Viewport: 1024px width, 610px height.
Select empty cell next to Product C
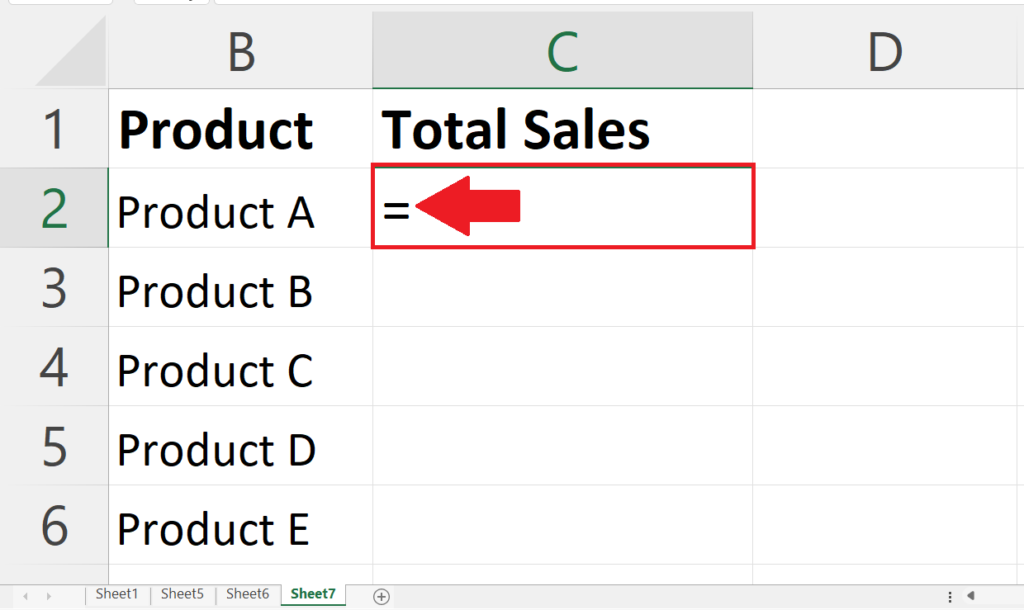click(562, 366)
